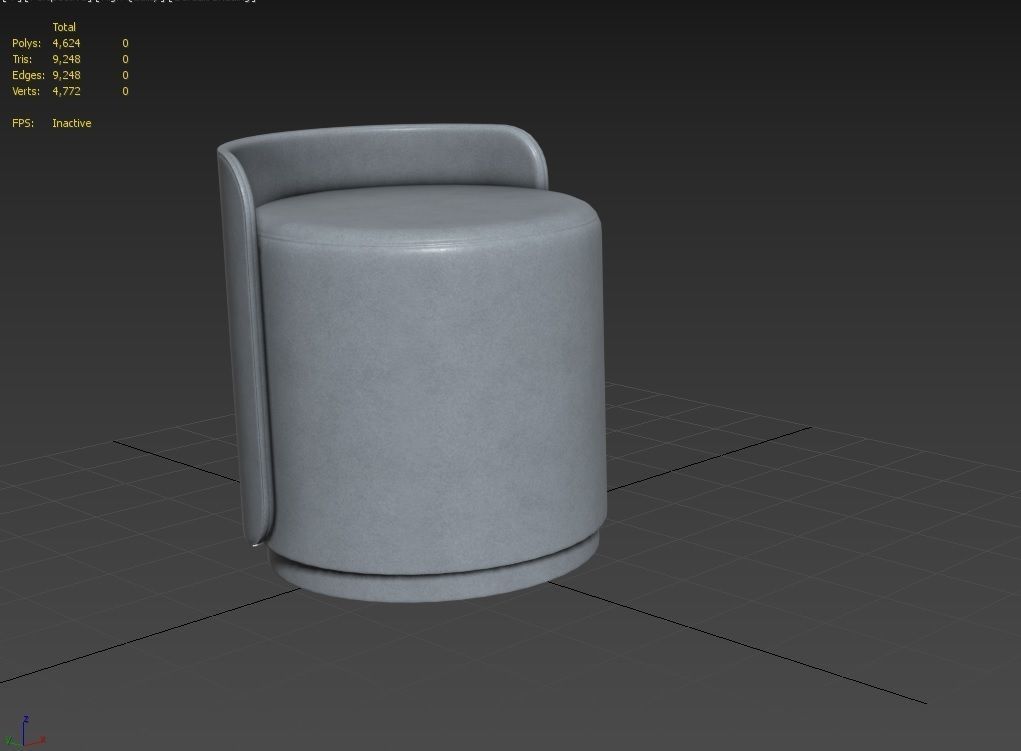Screen dimensions: 1021x751
Task: Click the selection count '0' in Polys row
Action: click(x=125, y=43)
